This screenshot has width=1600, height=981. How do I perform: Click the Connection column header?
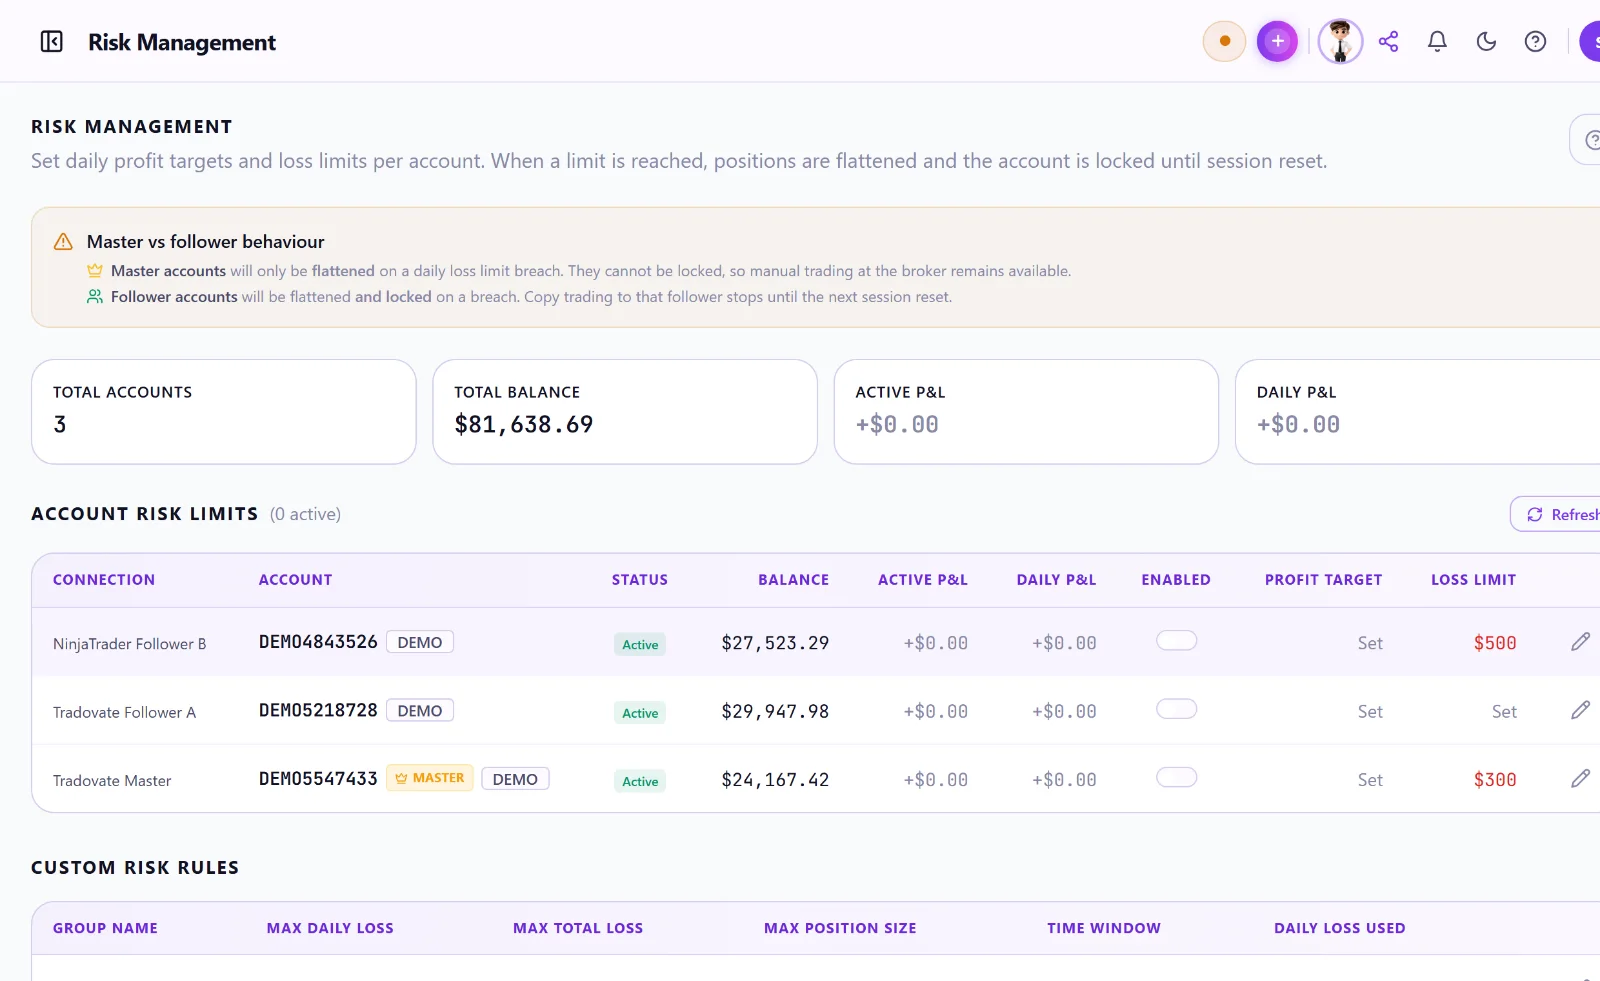coord(104,580)
